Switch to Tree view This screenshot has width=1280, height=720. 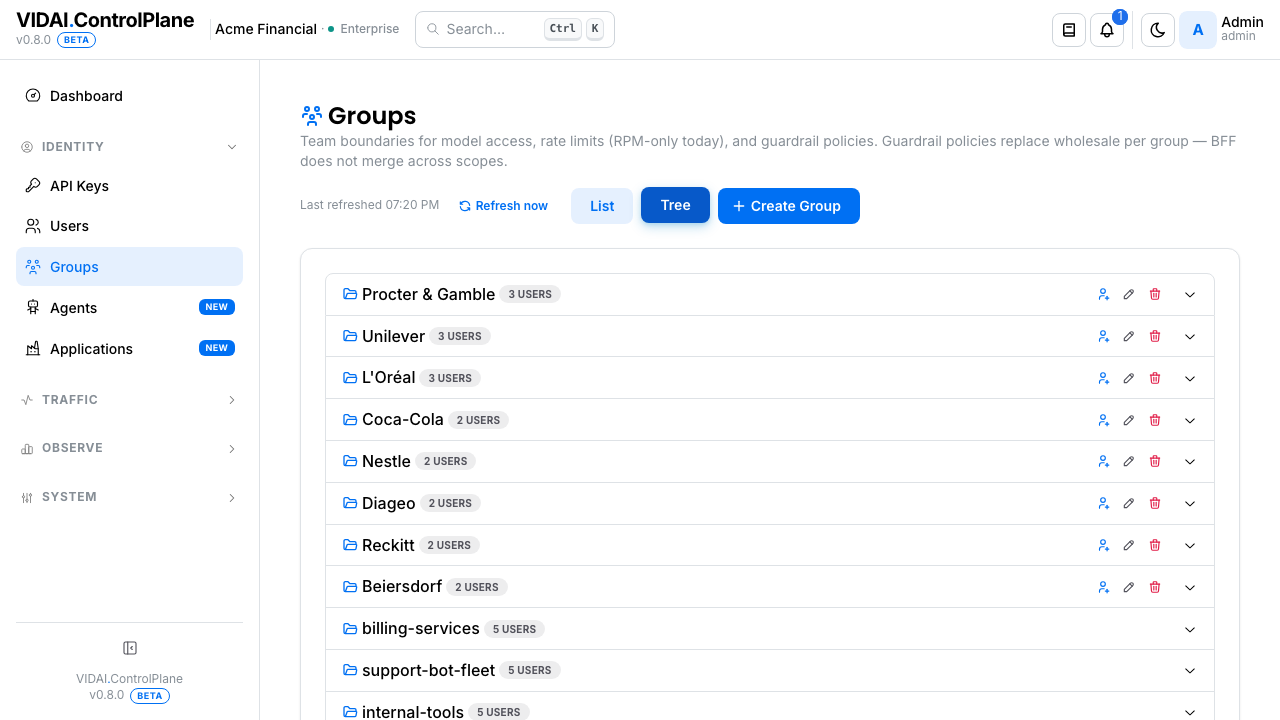point(675,205)
